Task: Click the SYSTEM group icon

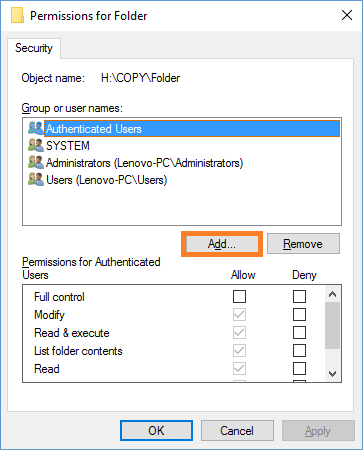Action: (36, 145)
